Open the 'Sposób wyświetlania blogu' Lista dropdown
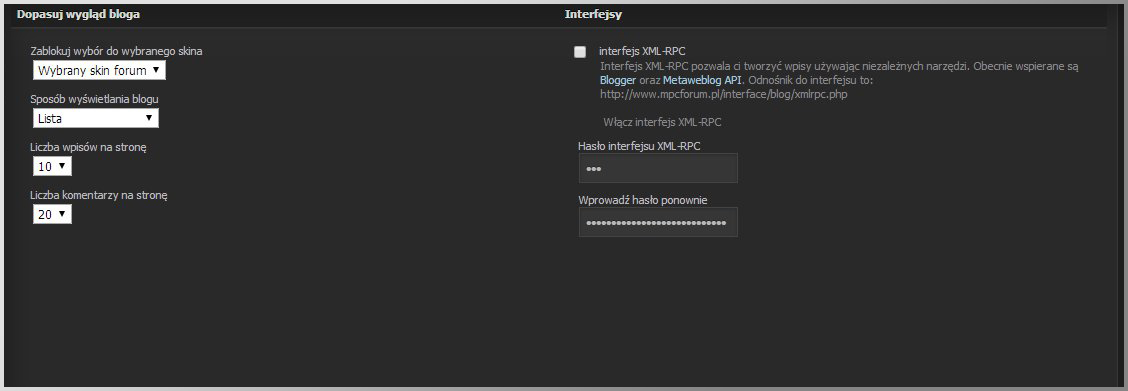 pyautogui.click(x=96, y=118)
